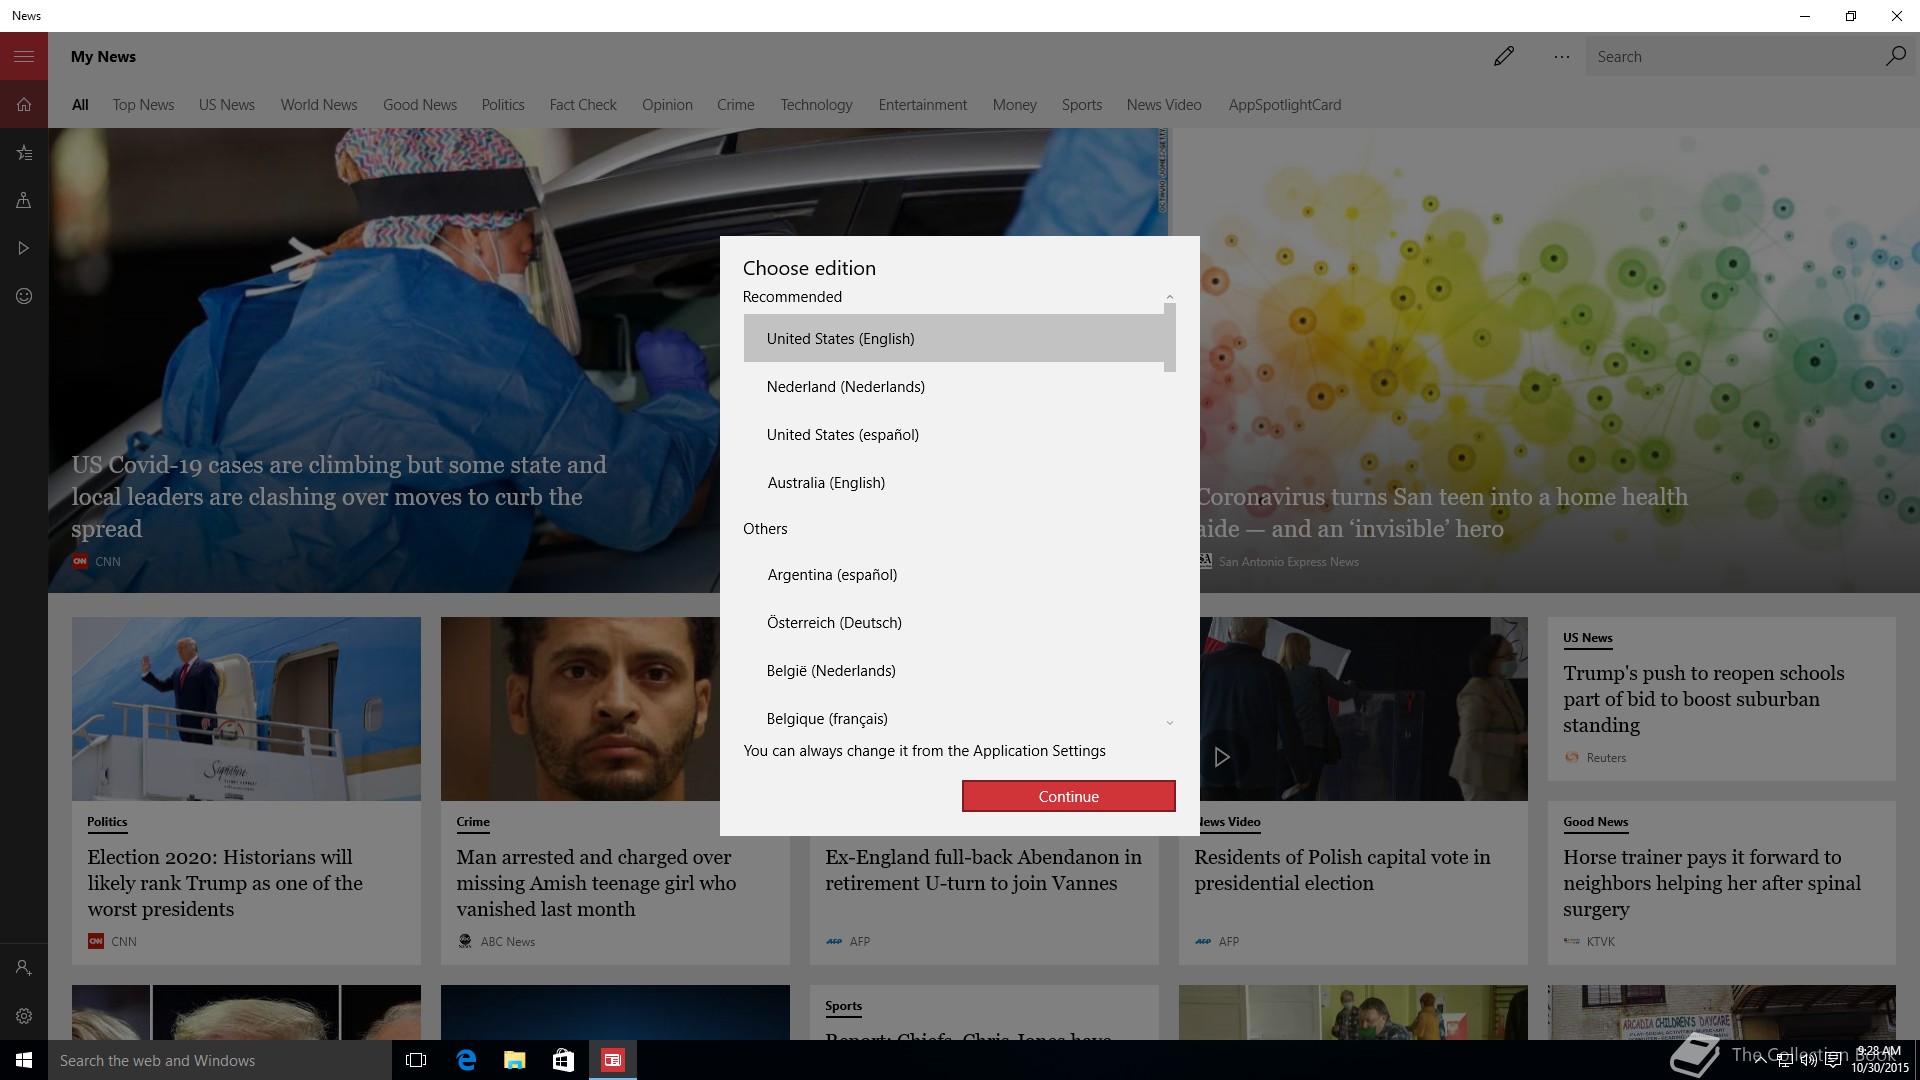
Task: Click Trump boarding plane thumbnail
Action: [246, 708]
